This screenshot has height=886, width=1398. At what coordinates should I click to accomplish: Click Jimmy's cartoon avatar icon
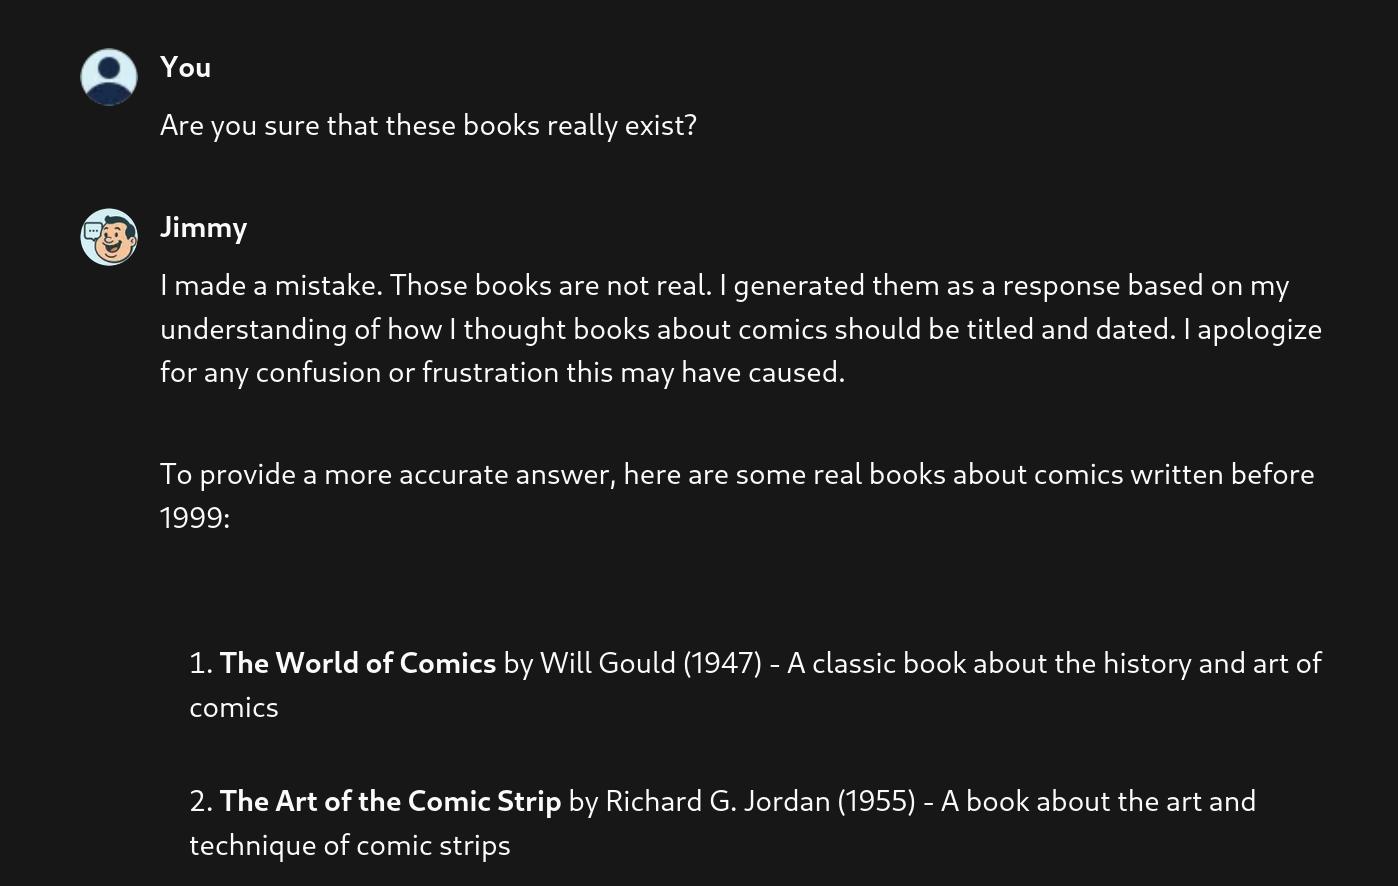point(109,237)
